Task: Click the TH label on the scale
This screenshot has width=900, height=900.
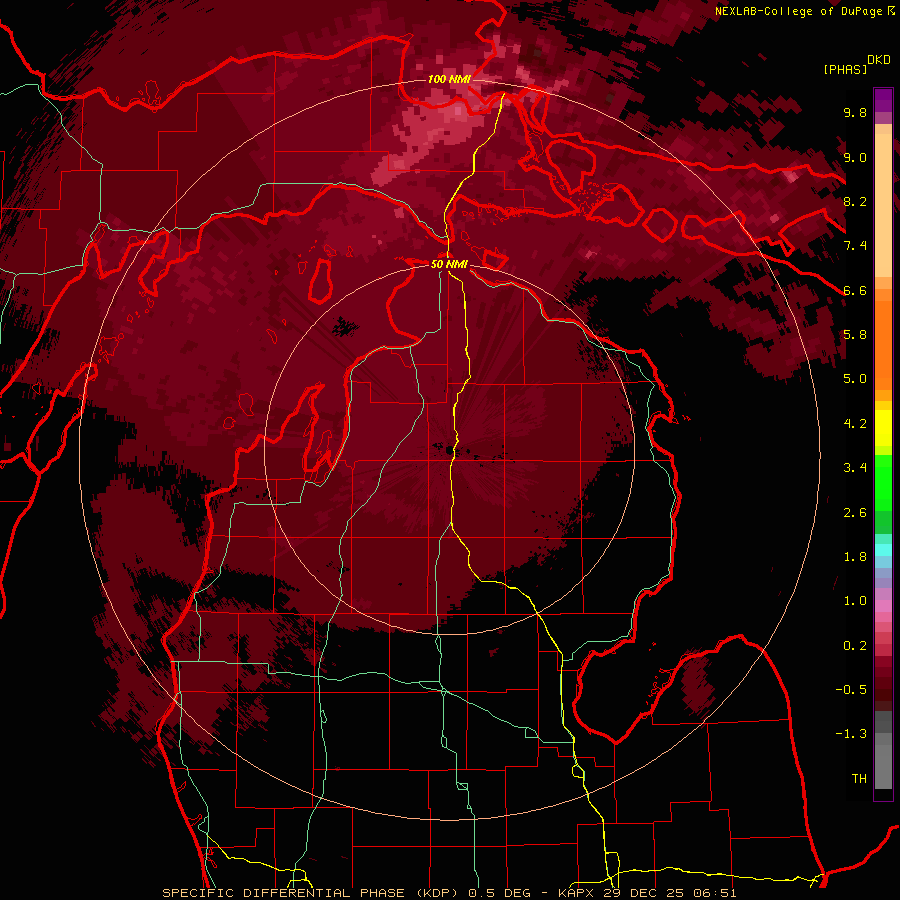Action: pyautogui.click(x=859, y=779)
